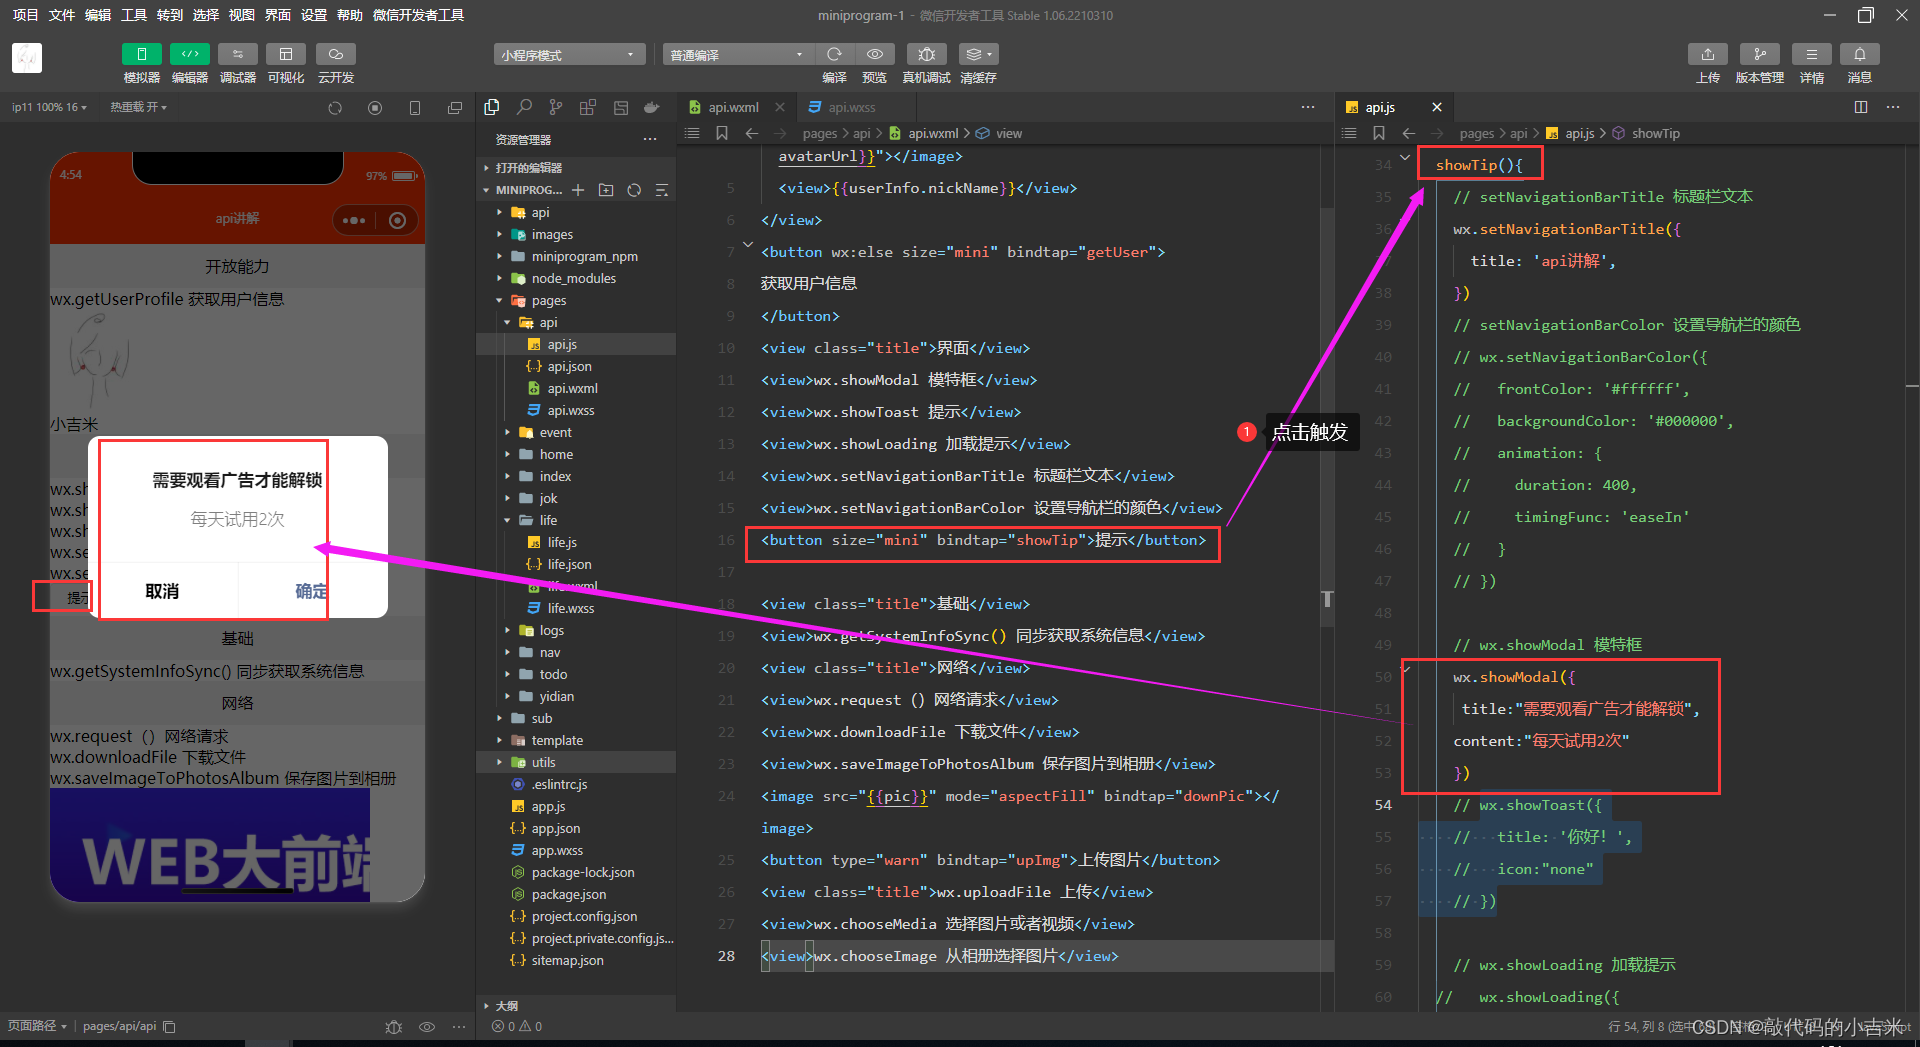This screenshot has width=1920, height=1047.
Task: Open the mini program mode dropdown
Action: [x=569, y=54]
